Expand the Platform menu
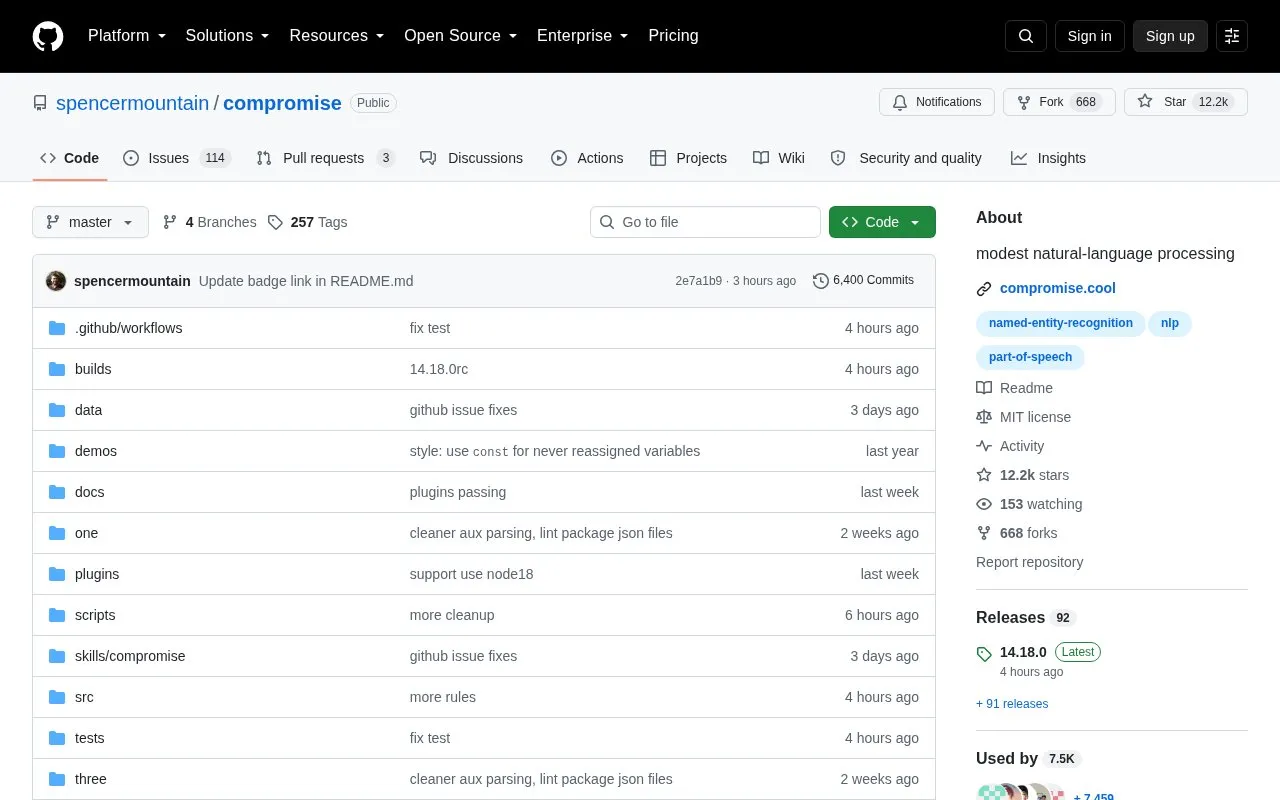1280x800 pixels. tap(127, 36)
